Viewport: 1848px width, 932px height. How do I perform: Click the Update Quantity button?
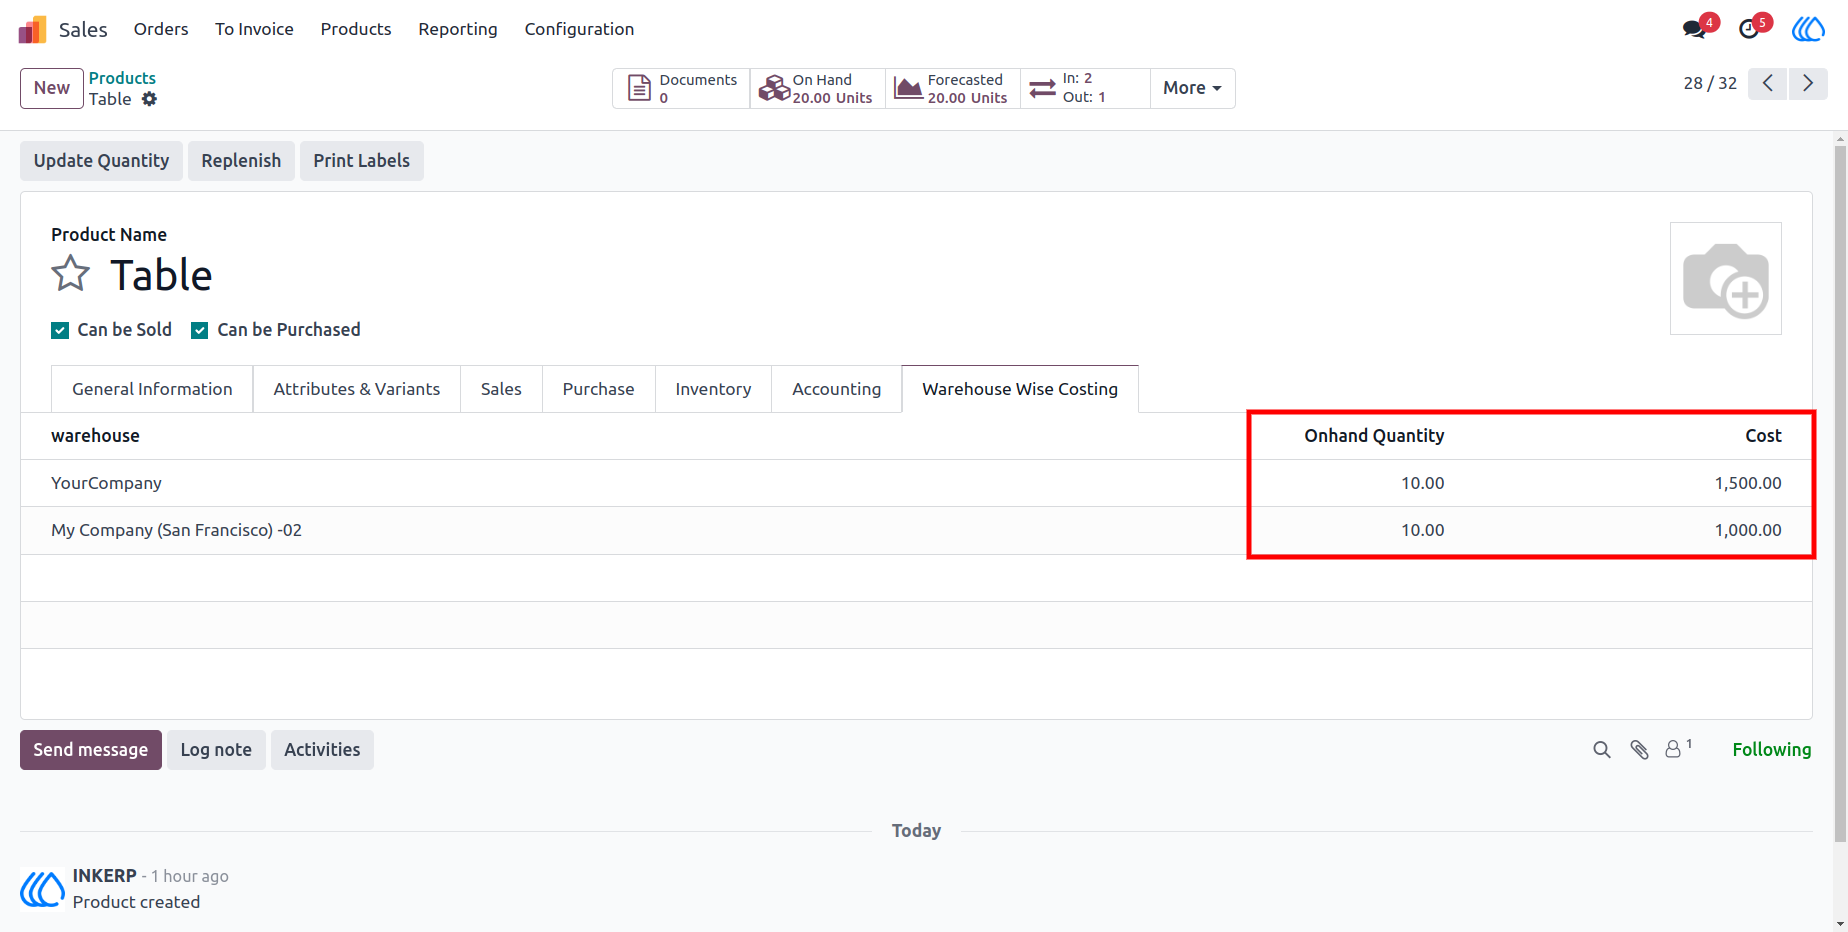coord(101,161)
